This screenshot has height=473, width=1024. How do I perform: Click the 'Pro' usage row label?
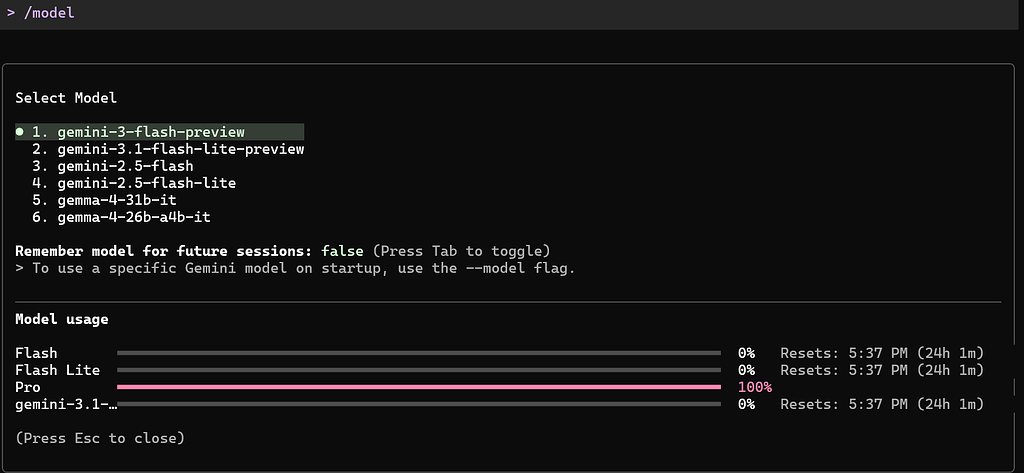click(27, 387)
